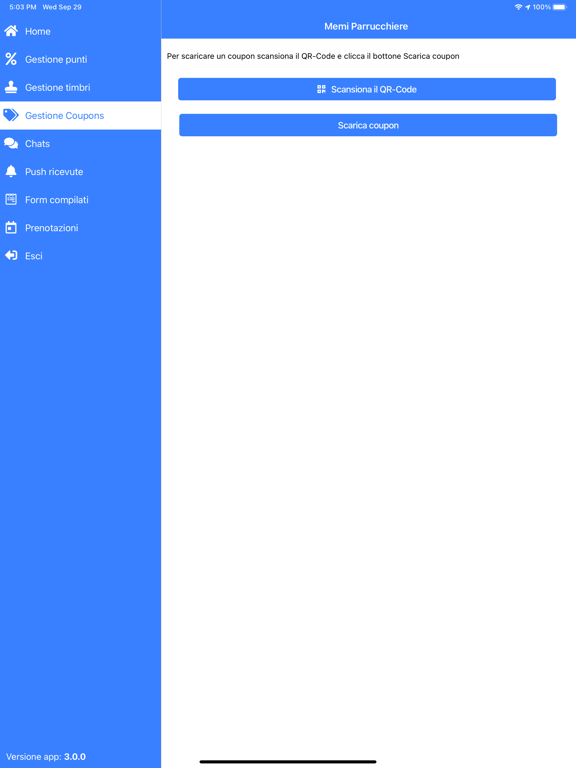Click the Memi Parrucchiere header title
This screenshot has width=576, height=768.
click(x=366, y=26)
